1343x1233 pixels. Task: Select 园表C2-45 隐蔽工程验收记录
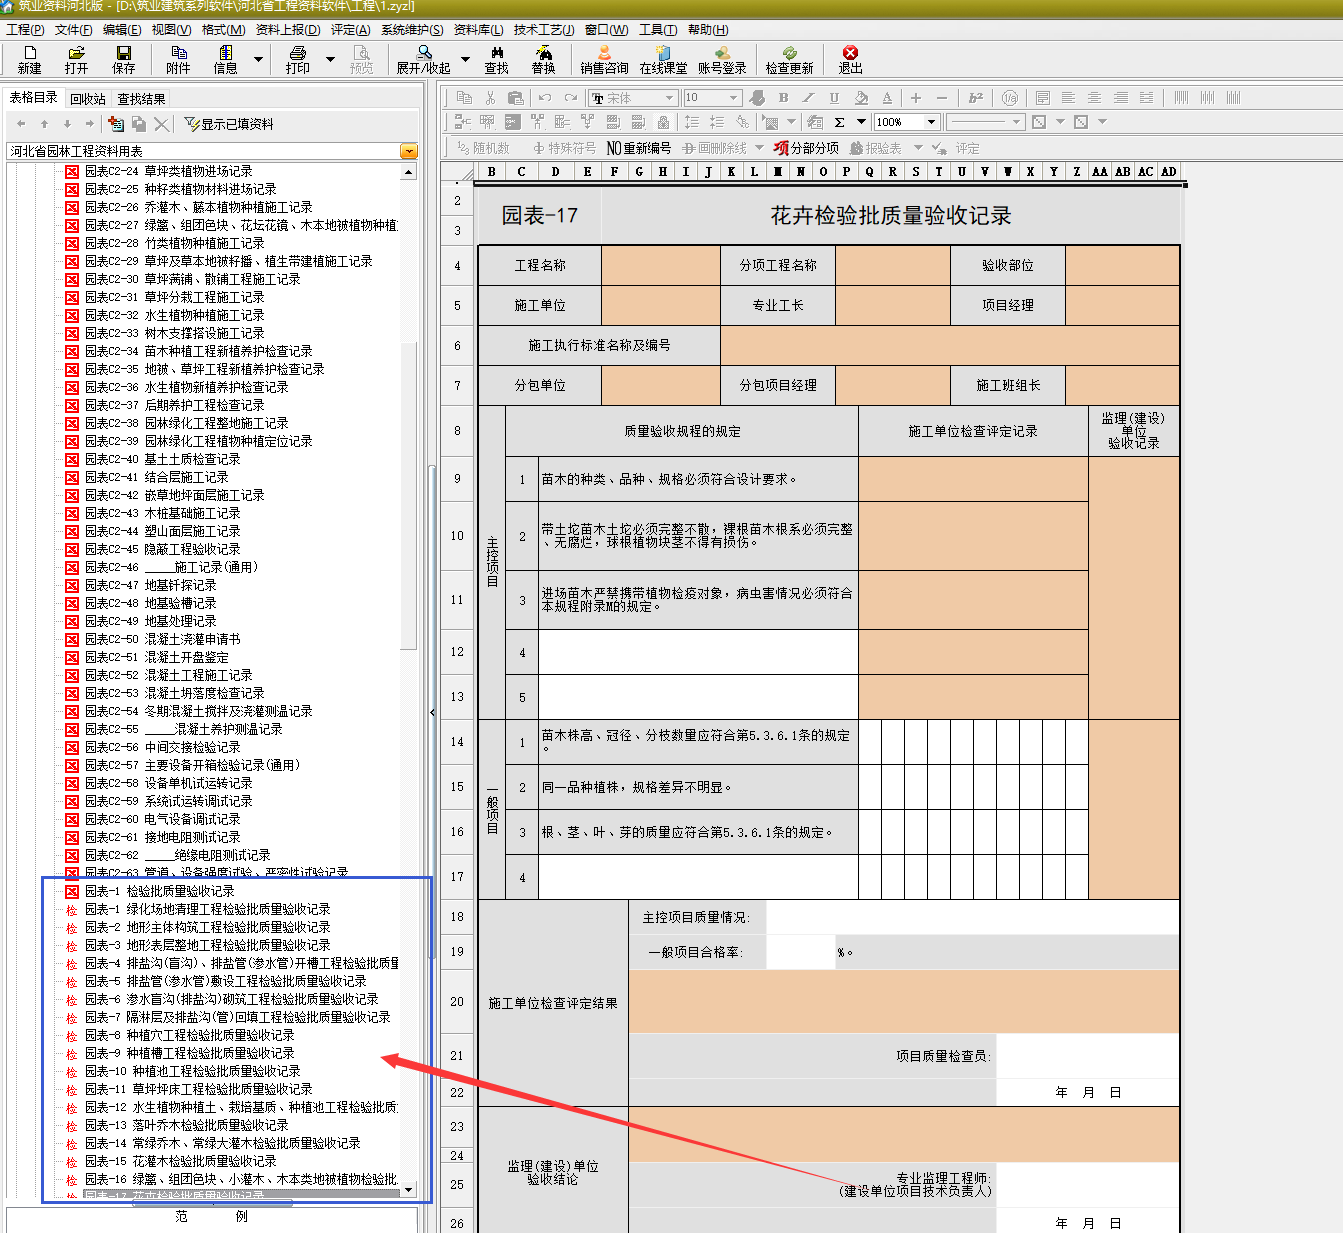point(163,549)
